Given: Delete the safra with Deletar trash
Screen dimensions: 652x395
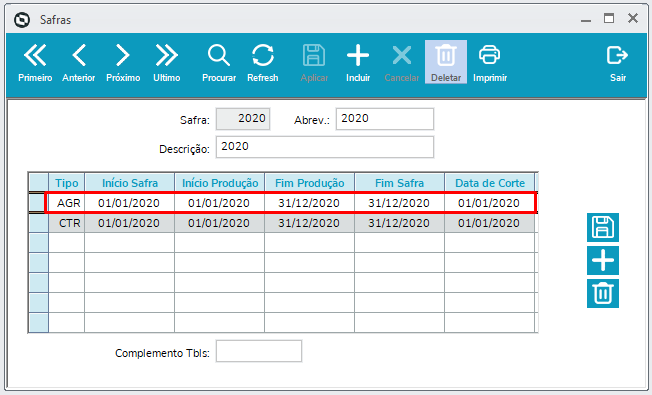Looking at the screenshot, I should pyautogui.click(x=446, y=62).
